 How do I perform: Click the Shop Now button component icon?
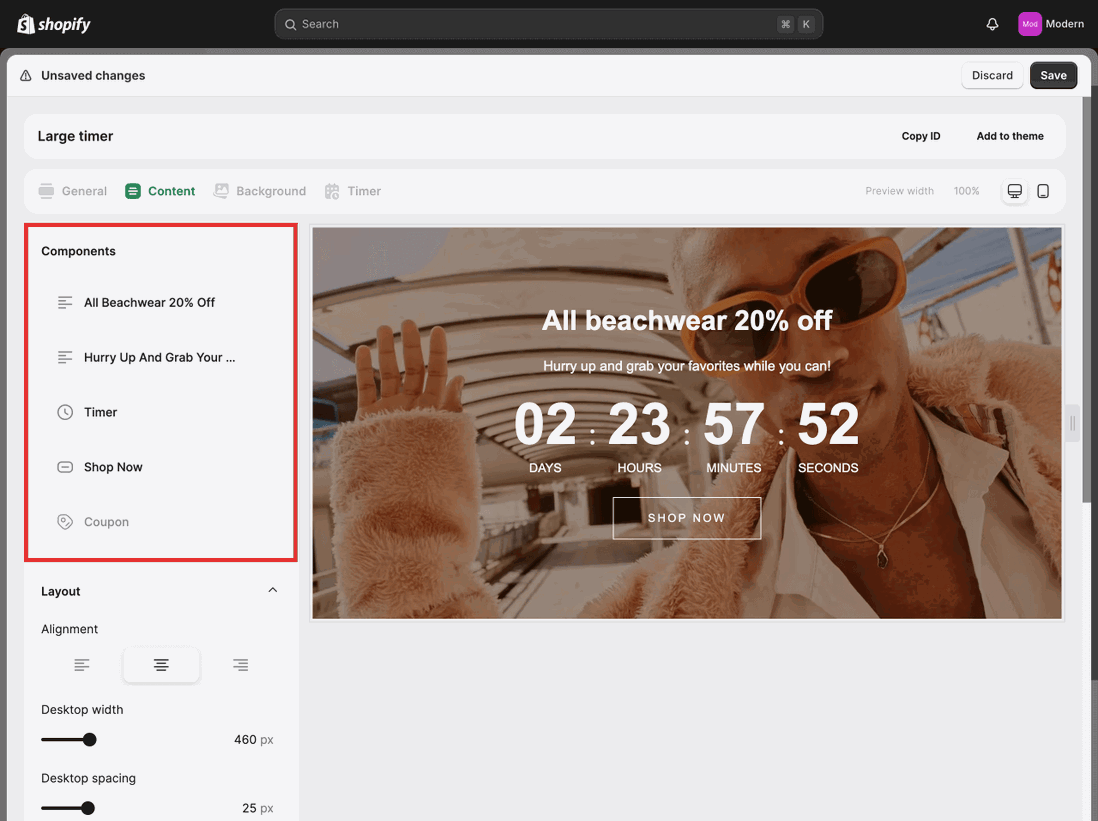(64, 466)
